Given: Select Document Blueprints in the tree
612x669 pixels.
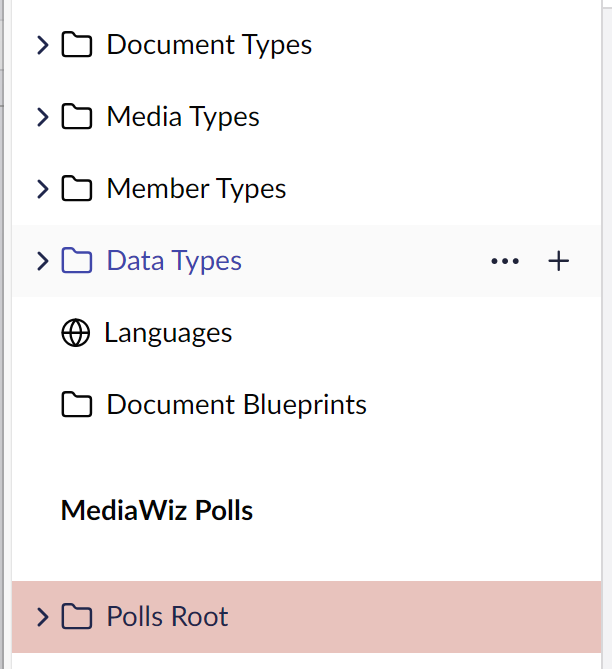Looking at the screenshot, I should [x=236, y=405].
